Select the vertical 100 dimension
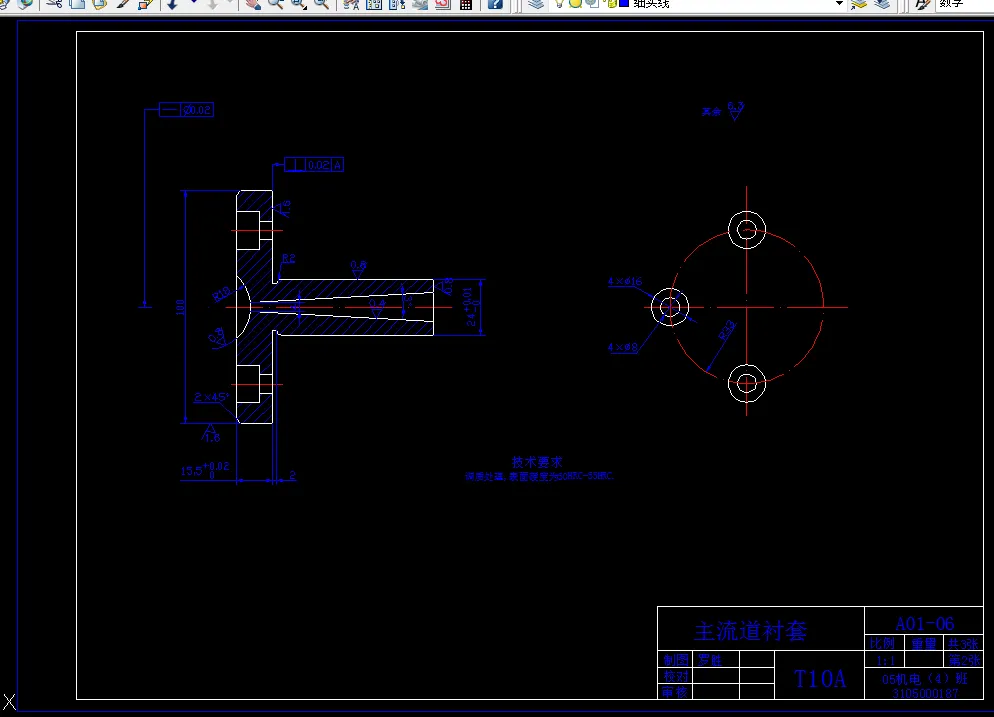Screen dimensions: 994x717 [x=181, y=307]
